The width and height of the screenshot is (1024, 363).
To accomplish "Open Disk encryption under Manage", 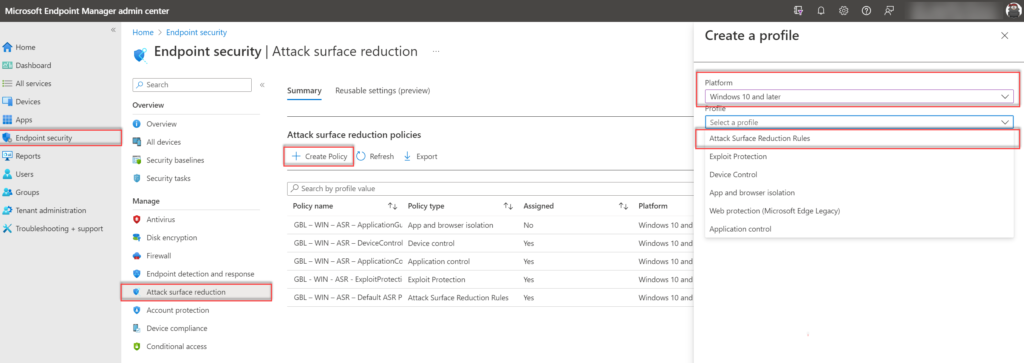I will pos(172,238).
